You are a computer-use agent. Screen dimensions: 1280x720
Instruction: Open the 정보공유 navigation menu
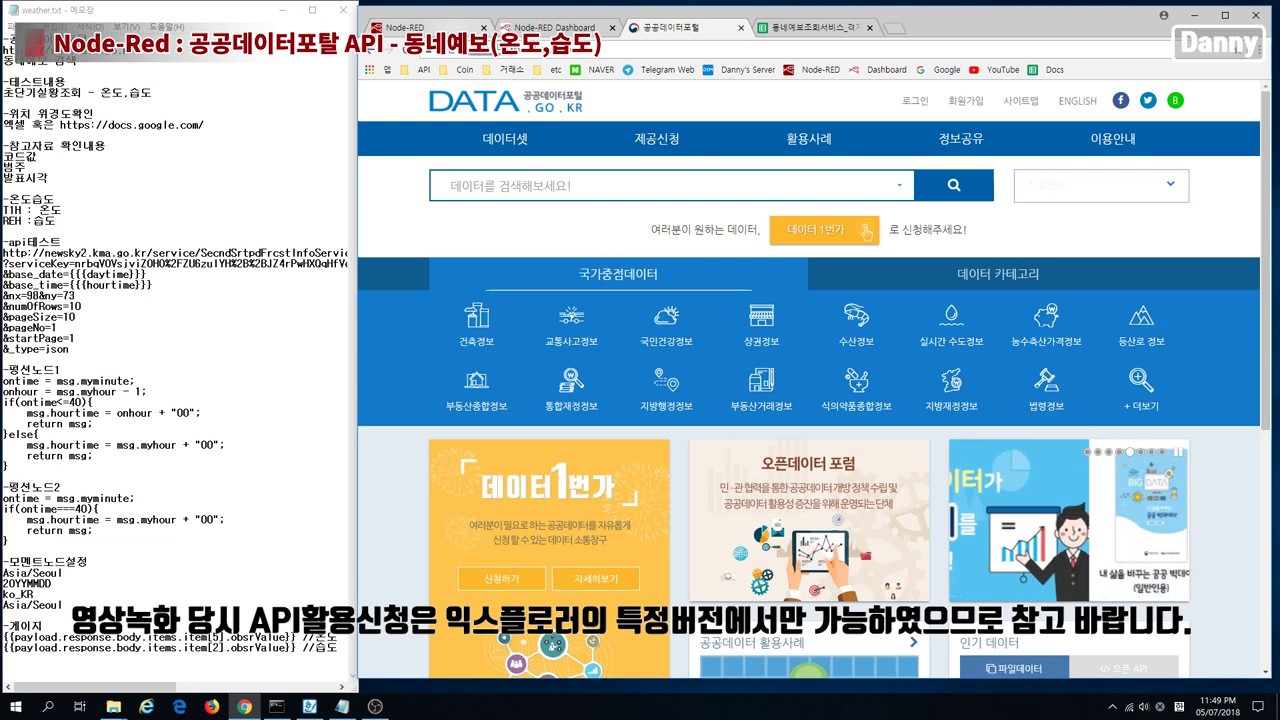pos(961,139)
